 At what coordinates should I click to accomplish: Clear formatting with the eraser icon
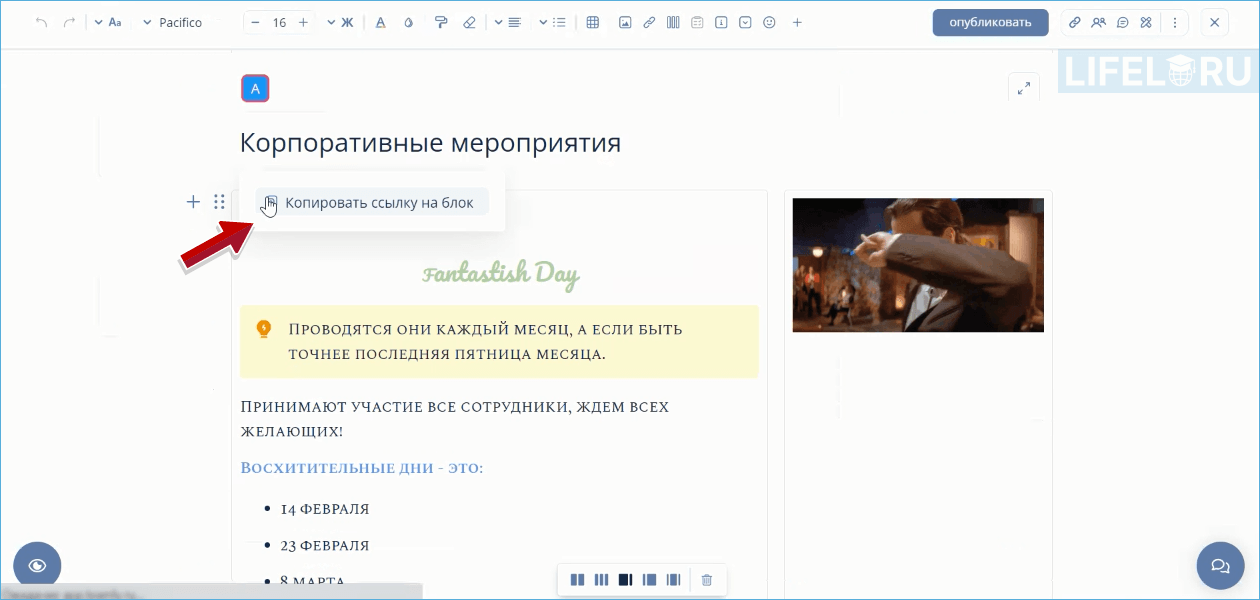pos(470,22)
